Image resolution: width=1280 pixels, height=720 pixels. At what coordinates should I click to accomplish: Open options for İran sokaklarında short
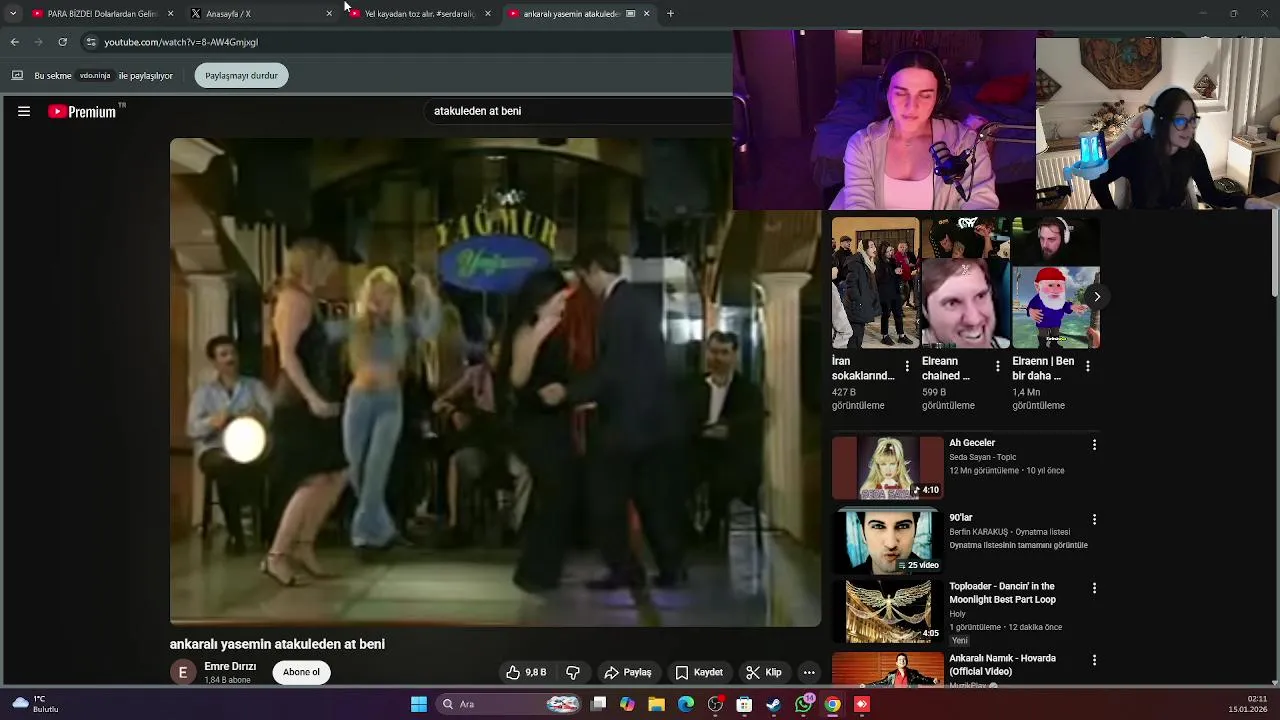(x=907, y=366)
